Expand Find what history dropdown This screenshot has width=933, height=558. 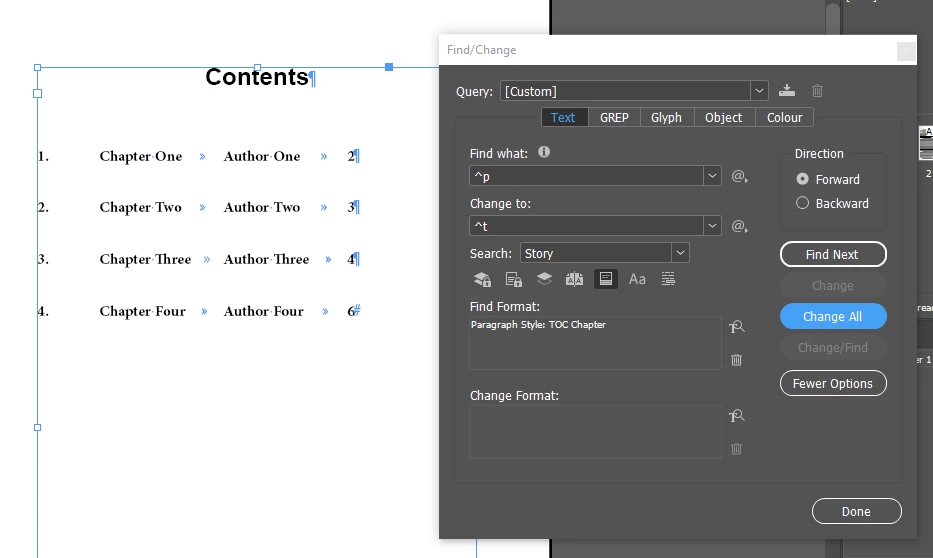point(712,176)
